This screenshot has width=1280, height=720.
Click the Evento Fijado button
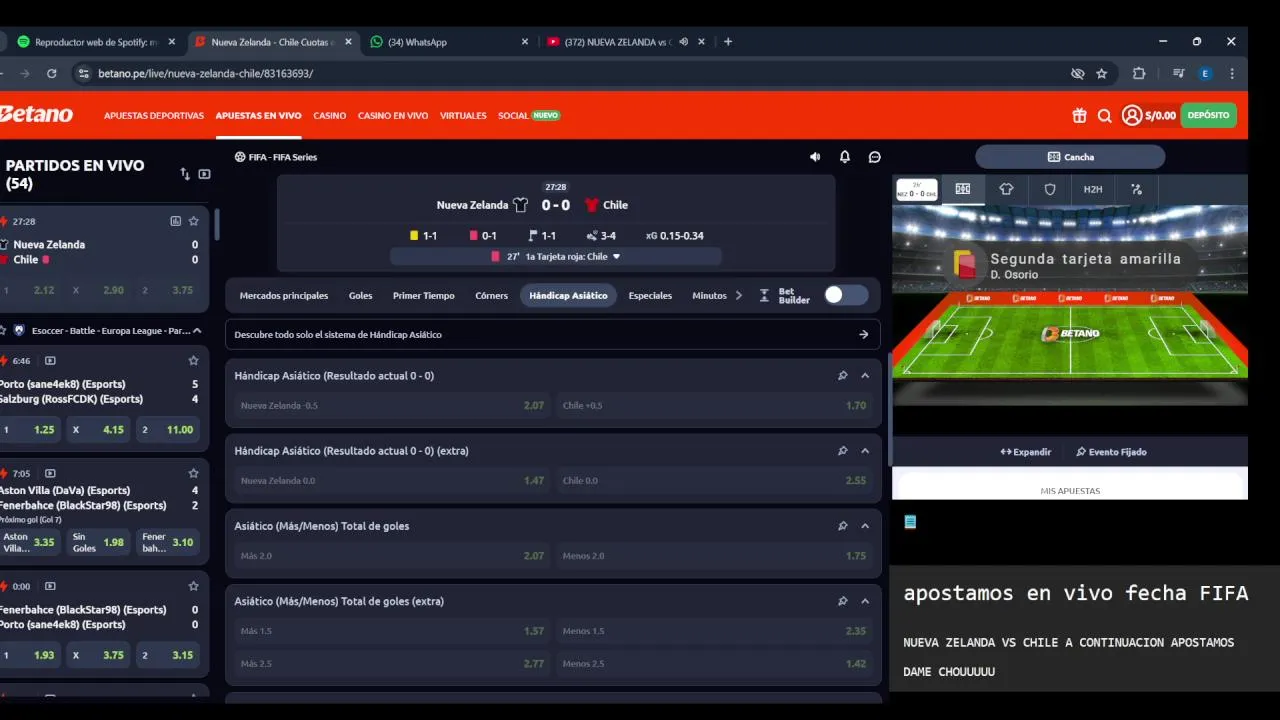coord(1111,452)
